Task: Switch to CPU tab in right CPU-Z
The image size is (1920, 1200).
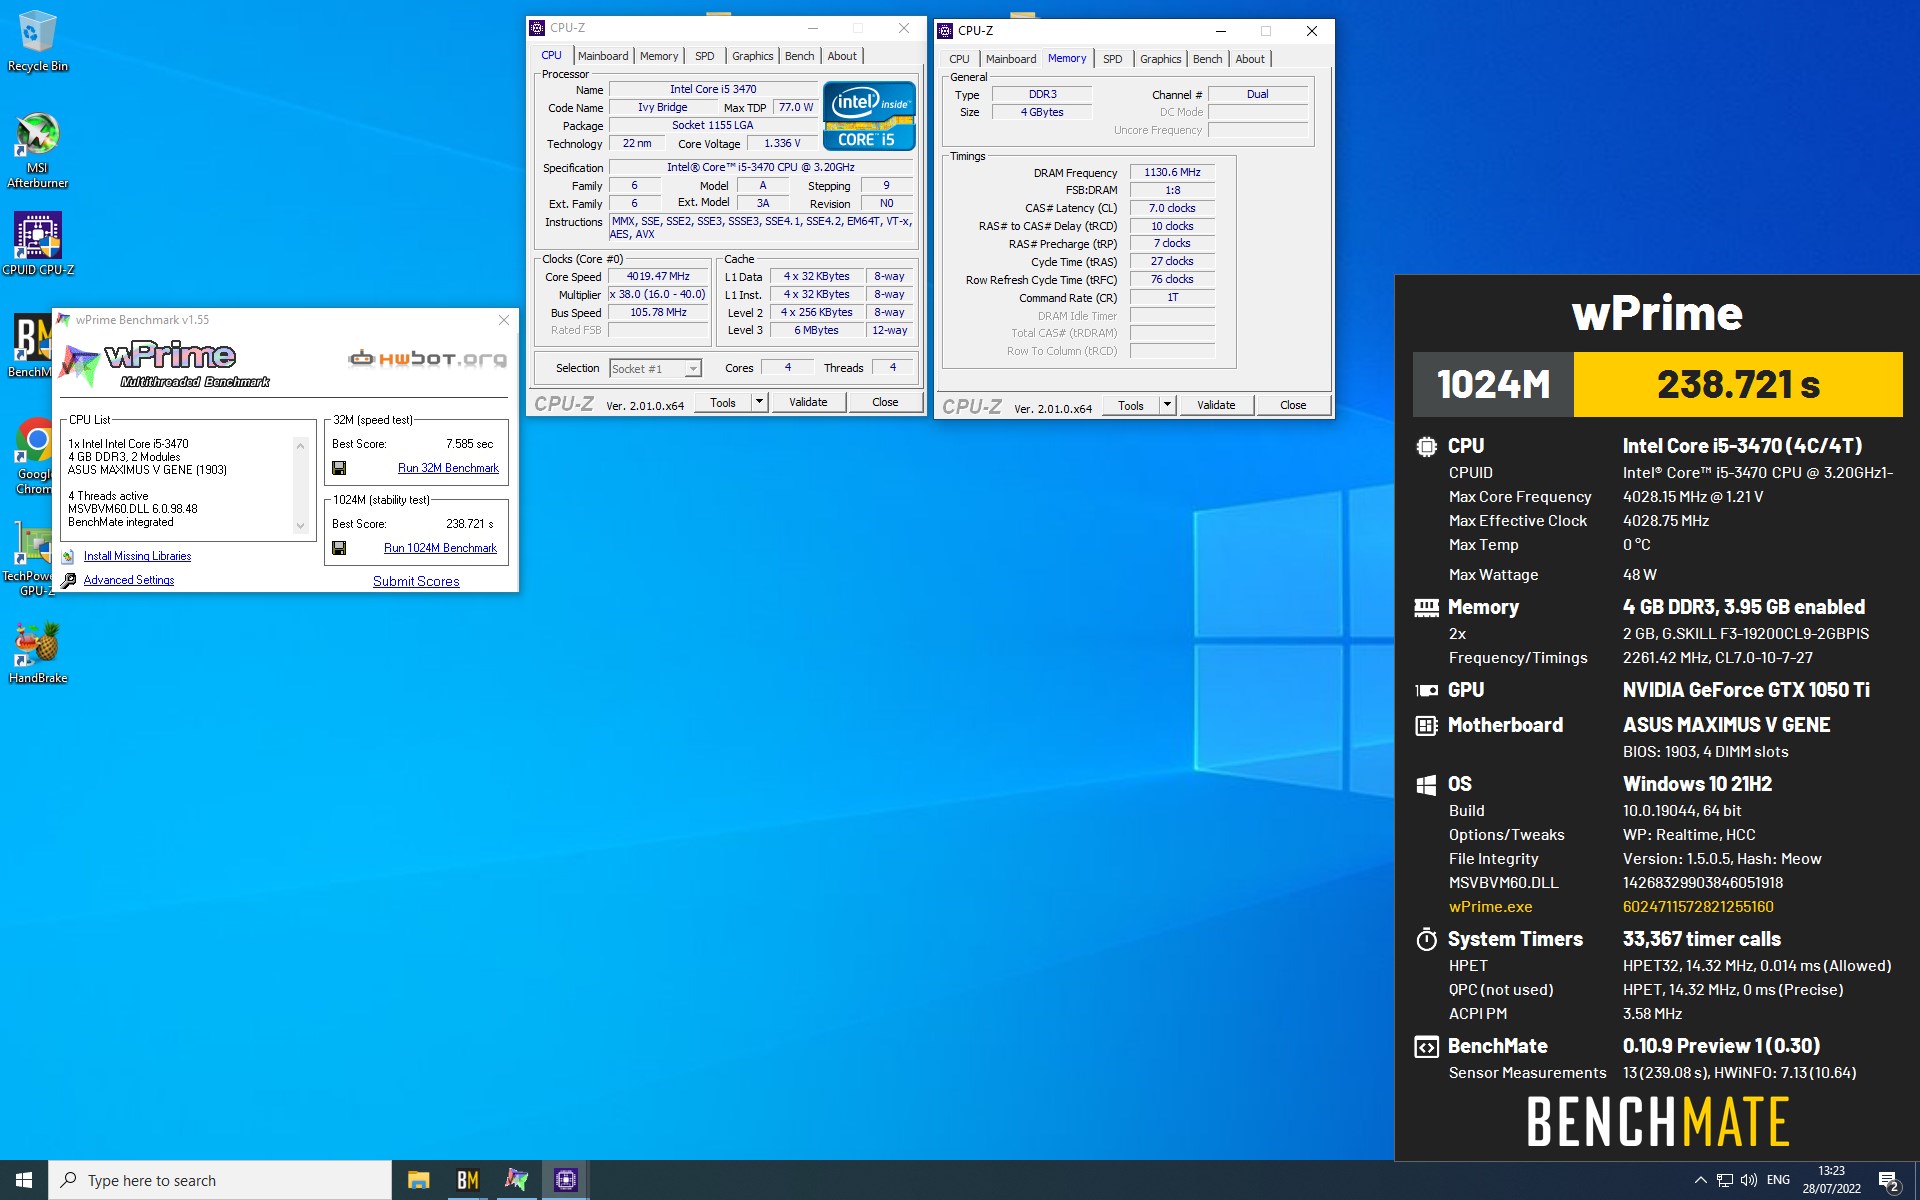Action: pyautogui.click(x=959, y=59)
